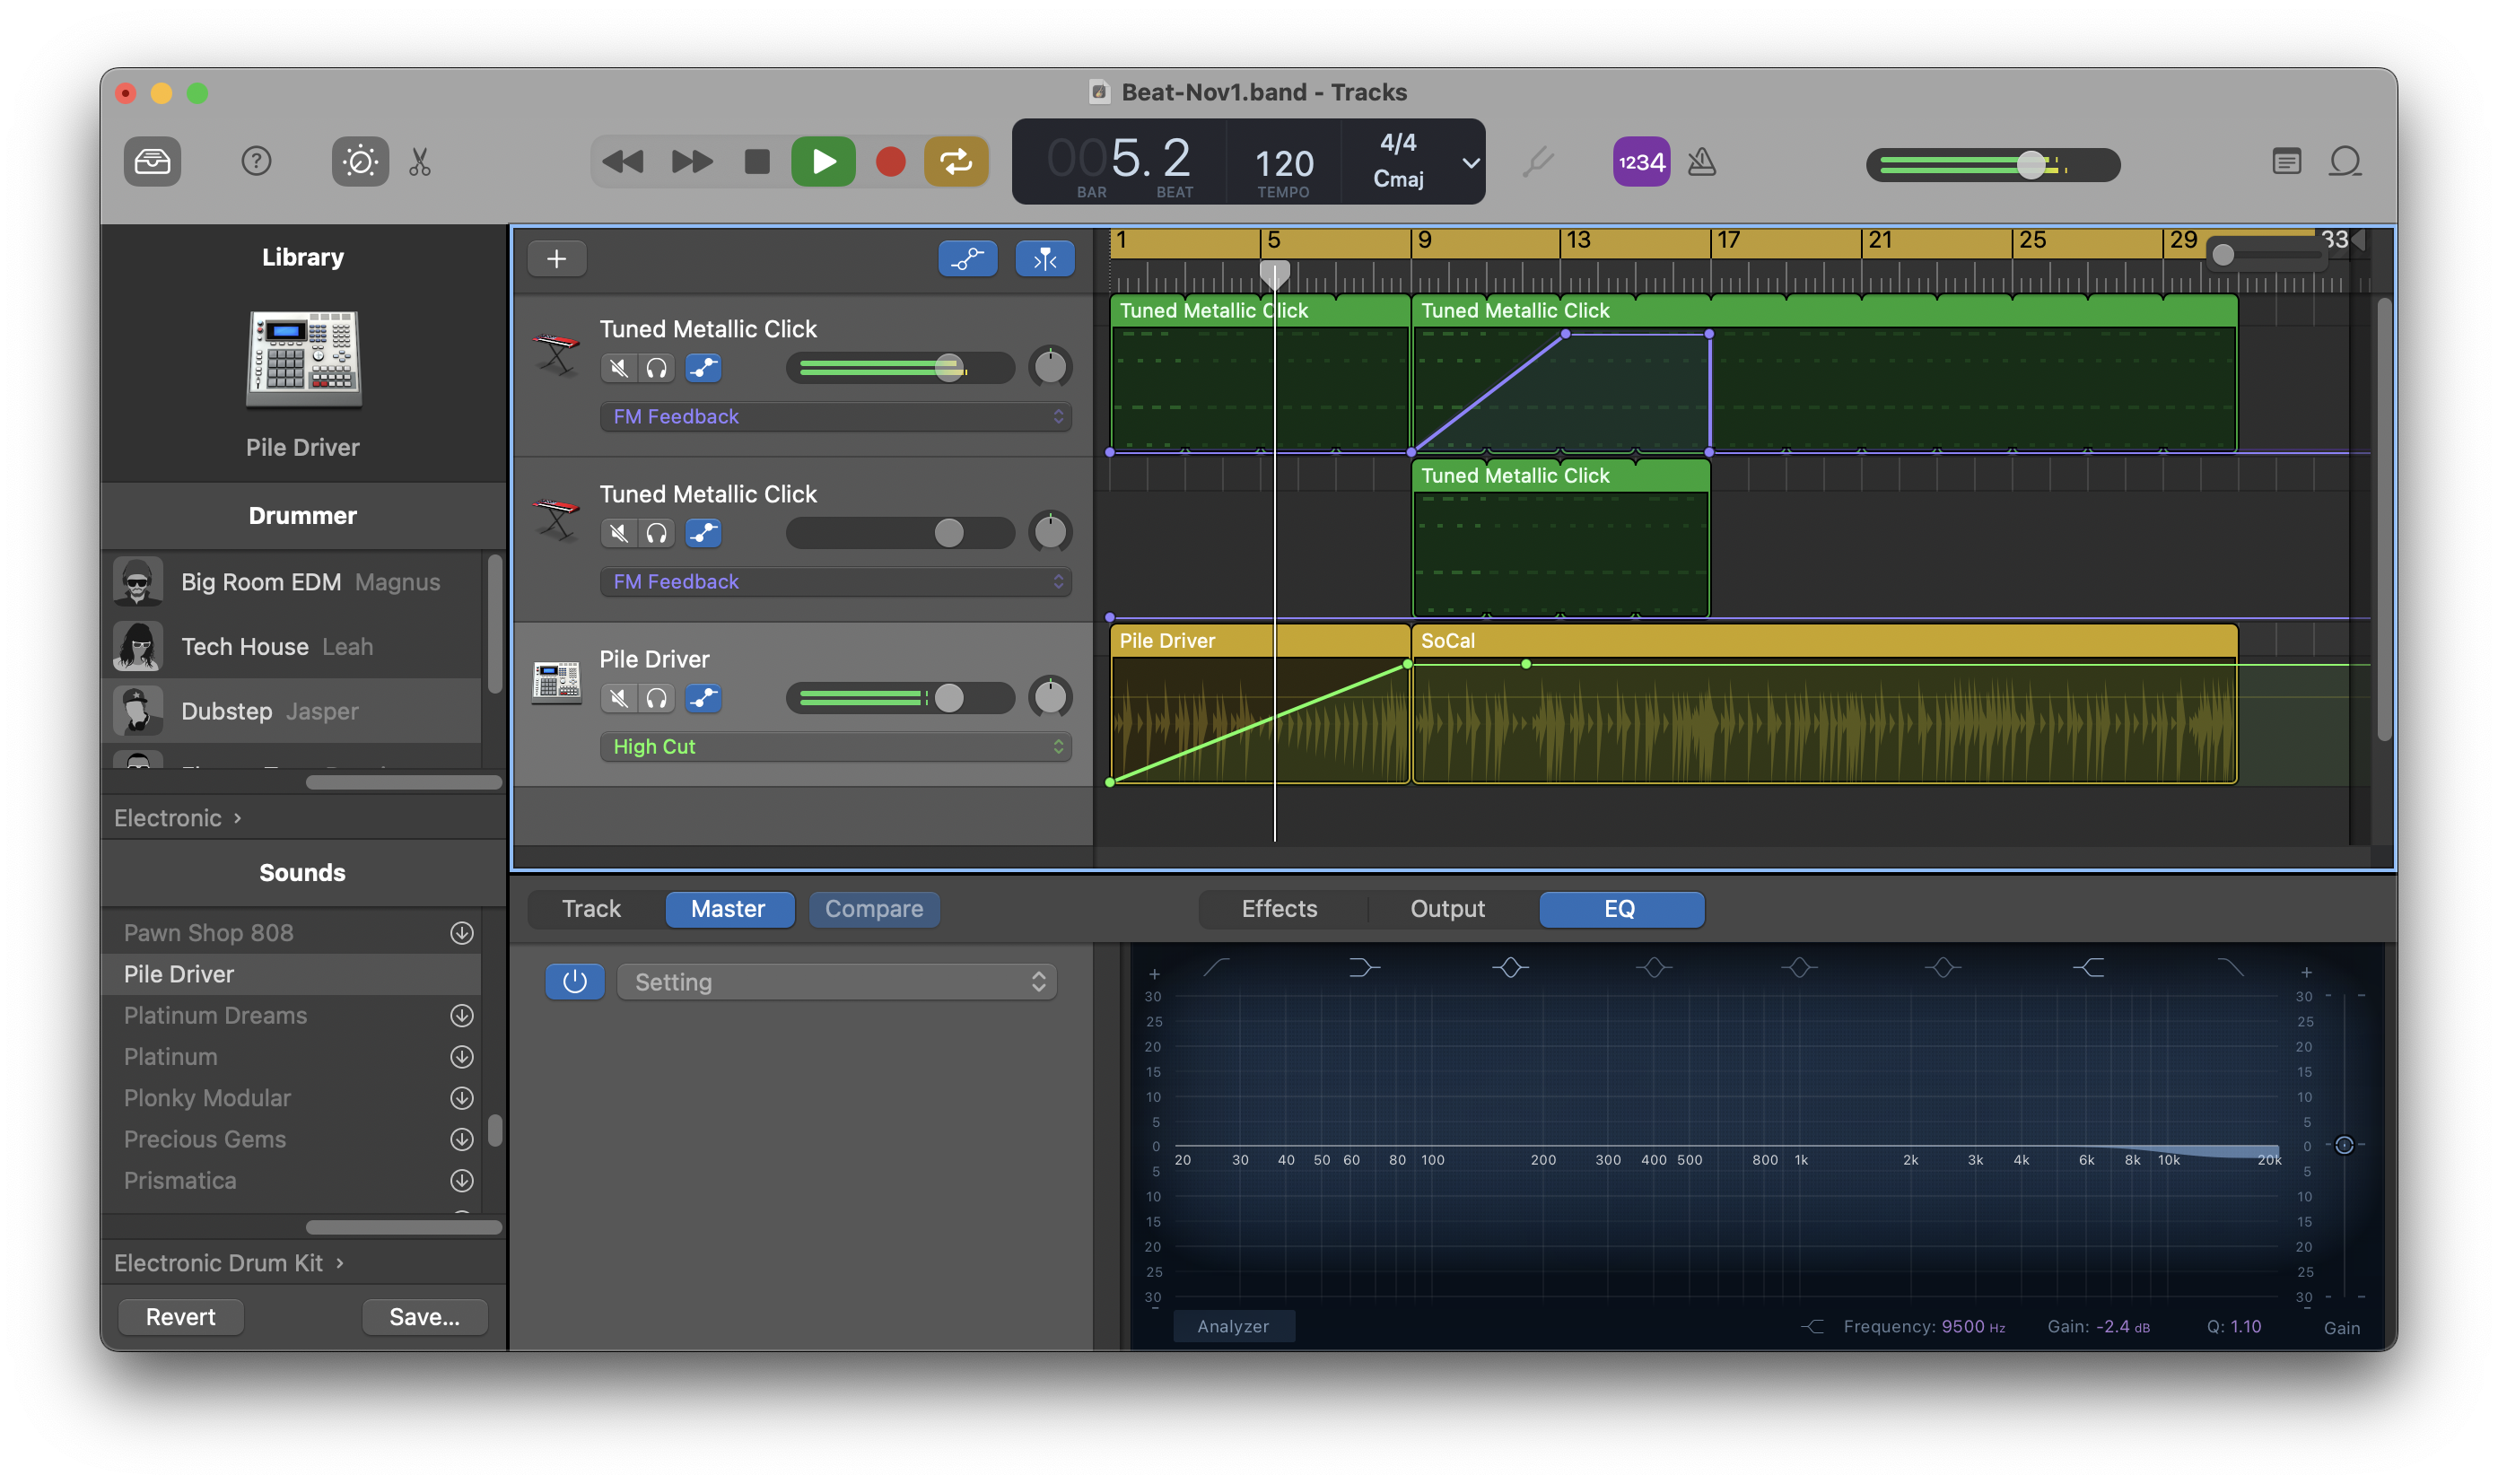Adjust the master volume slider
The width and height of the screenshot is (2498, 1484).
coord(1992,164)
